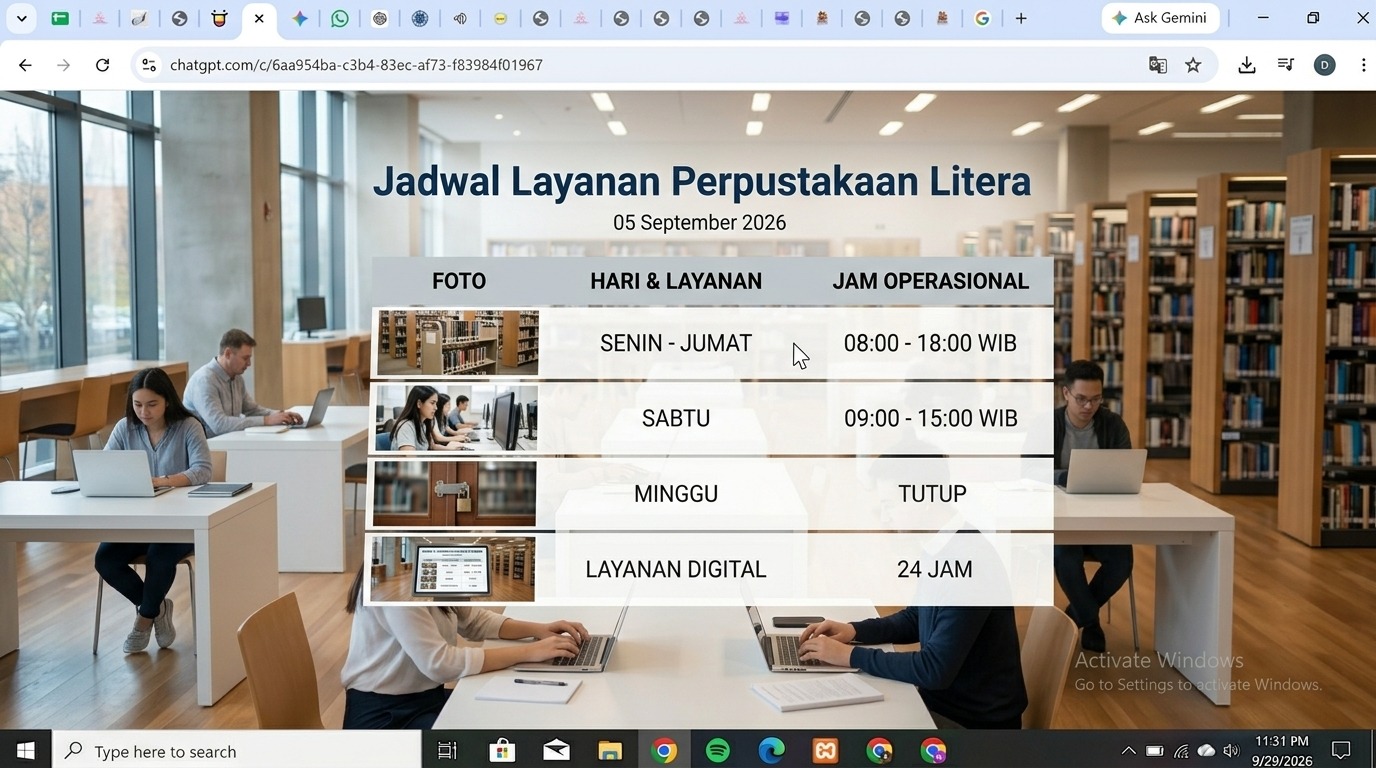The image size is (1376, 768).
Task: Open the Google Translate page icon
Action: (x=1158, y=65)
